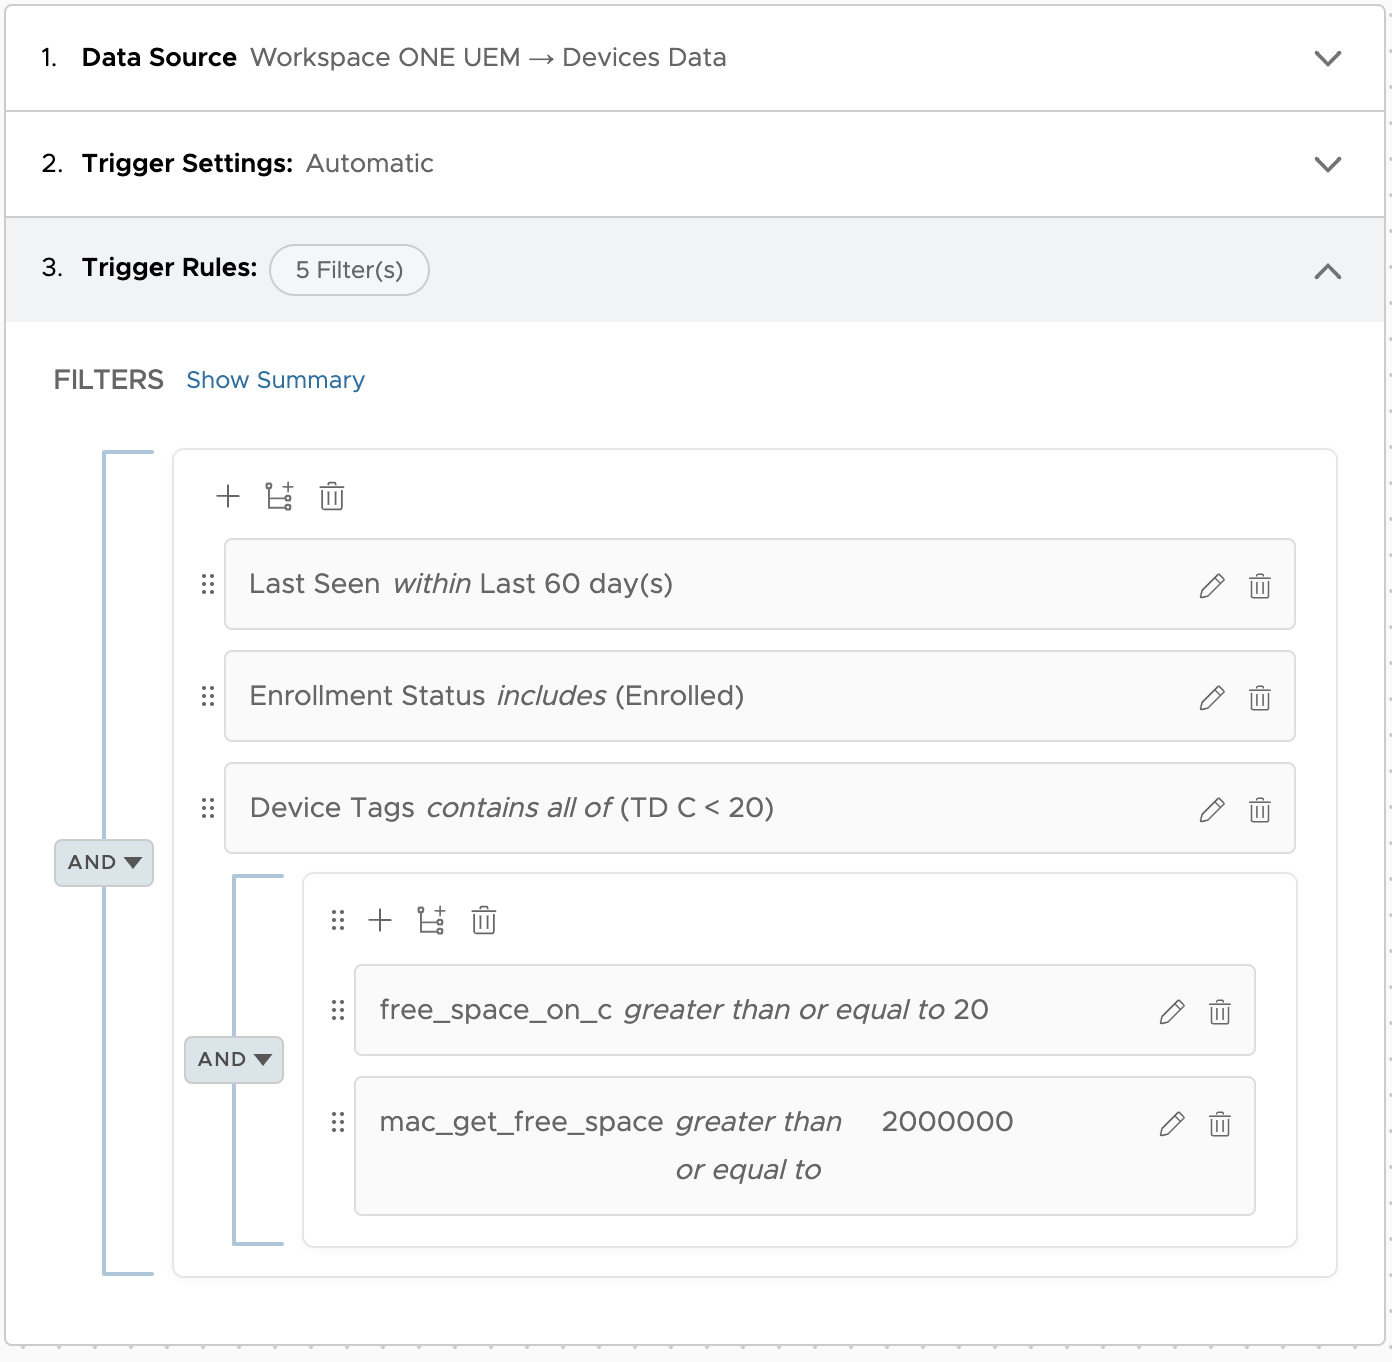Add a new filter to the top group
The image size is (1392, 1362).
point(228,496)
